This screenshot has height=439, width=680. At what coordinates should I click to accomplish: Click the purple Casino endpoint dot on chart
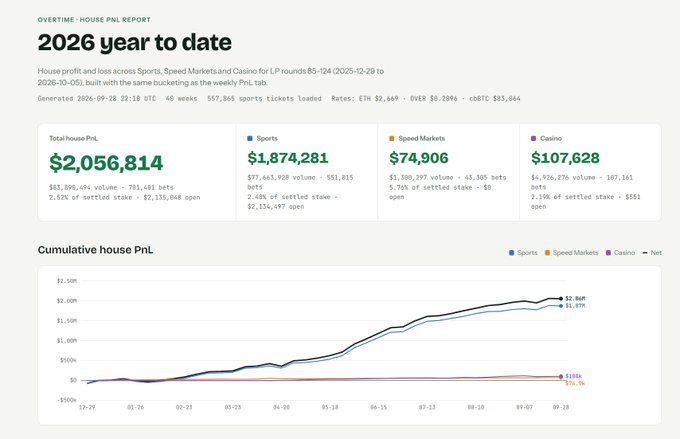(561, 377)
